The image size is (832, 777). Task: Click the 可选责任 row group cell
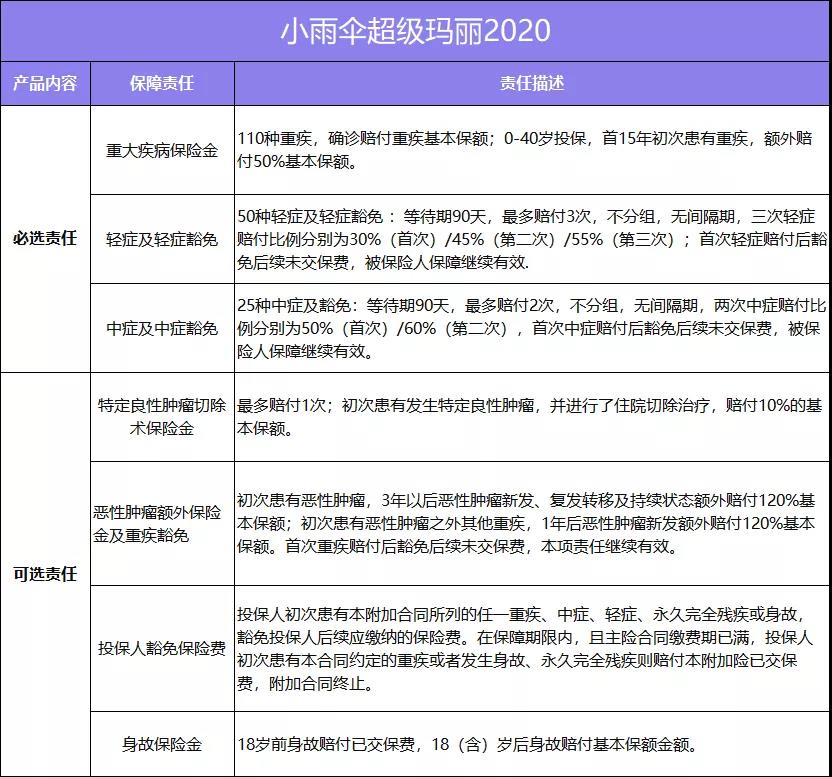click(45, 574)
